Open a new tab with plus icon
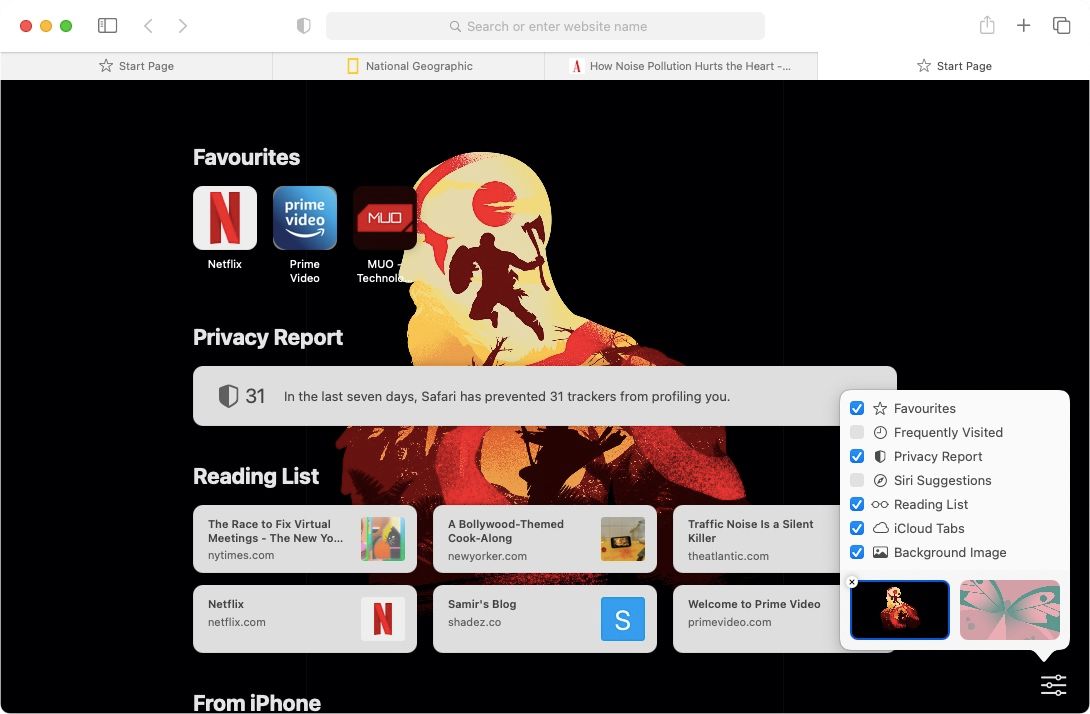 coord(1023,26)
